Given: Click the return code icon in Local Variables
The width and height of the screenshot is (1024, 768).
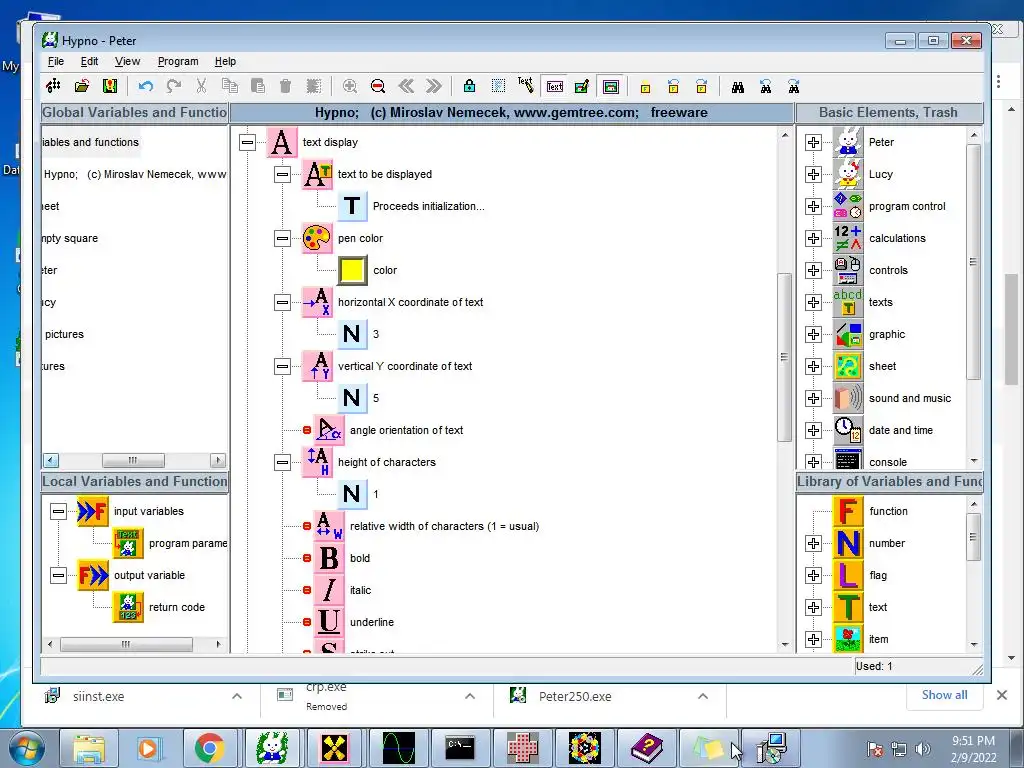Looking at the screenshot, I should point(128,607).
